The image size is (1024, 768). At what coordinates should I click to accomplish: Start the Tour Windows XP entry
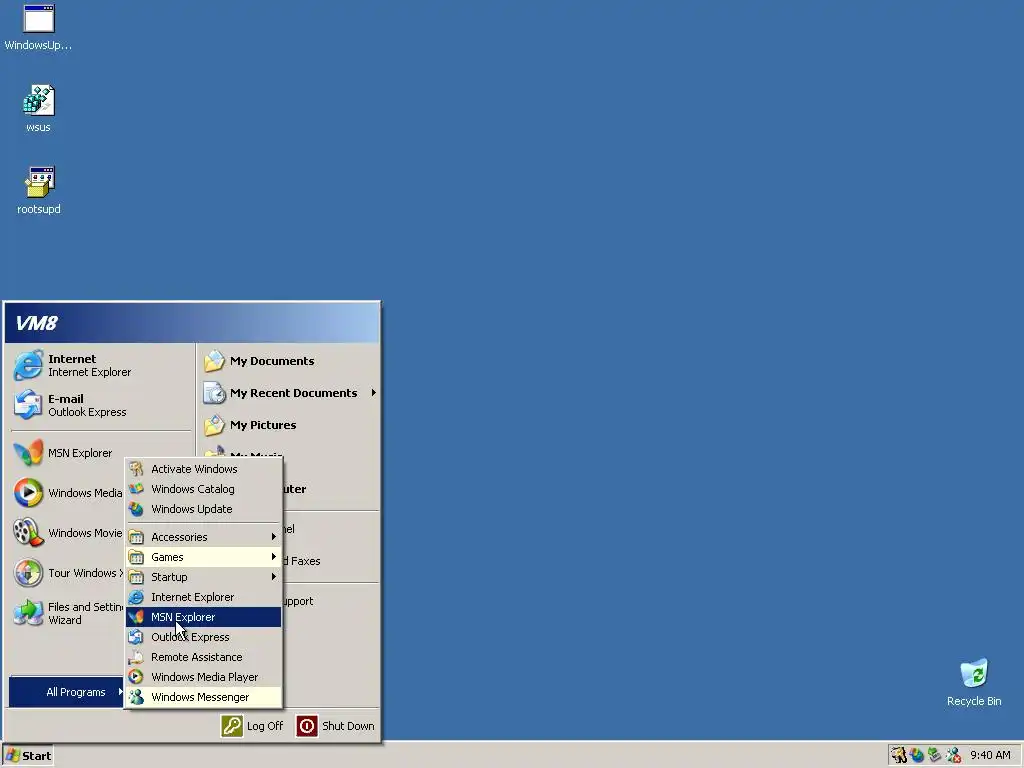tap(68, 573)
